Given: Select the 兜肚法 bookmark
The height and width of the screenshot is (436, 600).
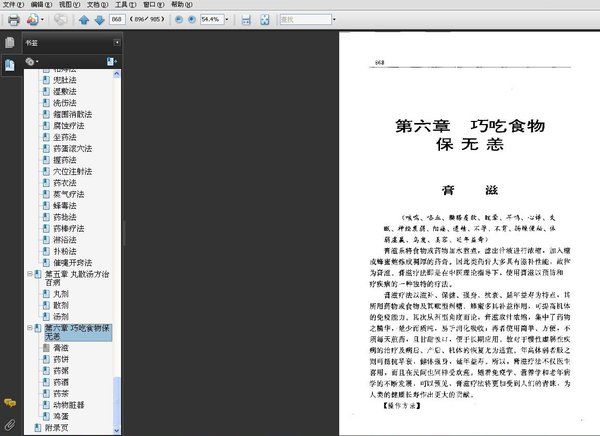Looking at the screenshot, I should tap(64, 80).
